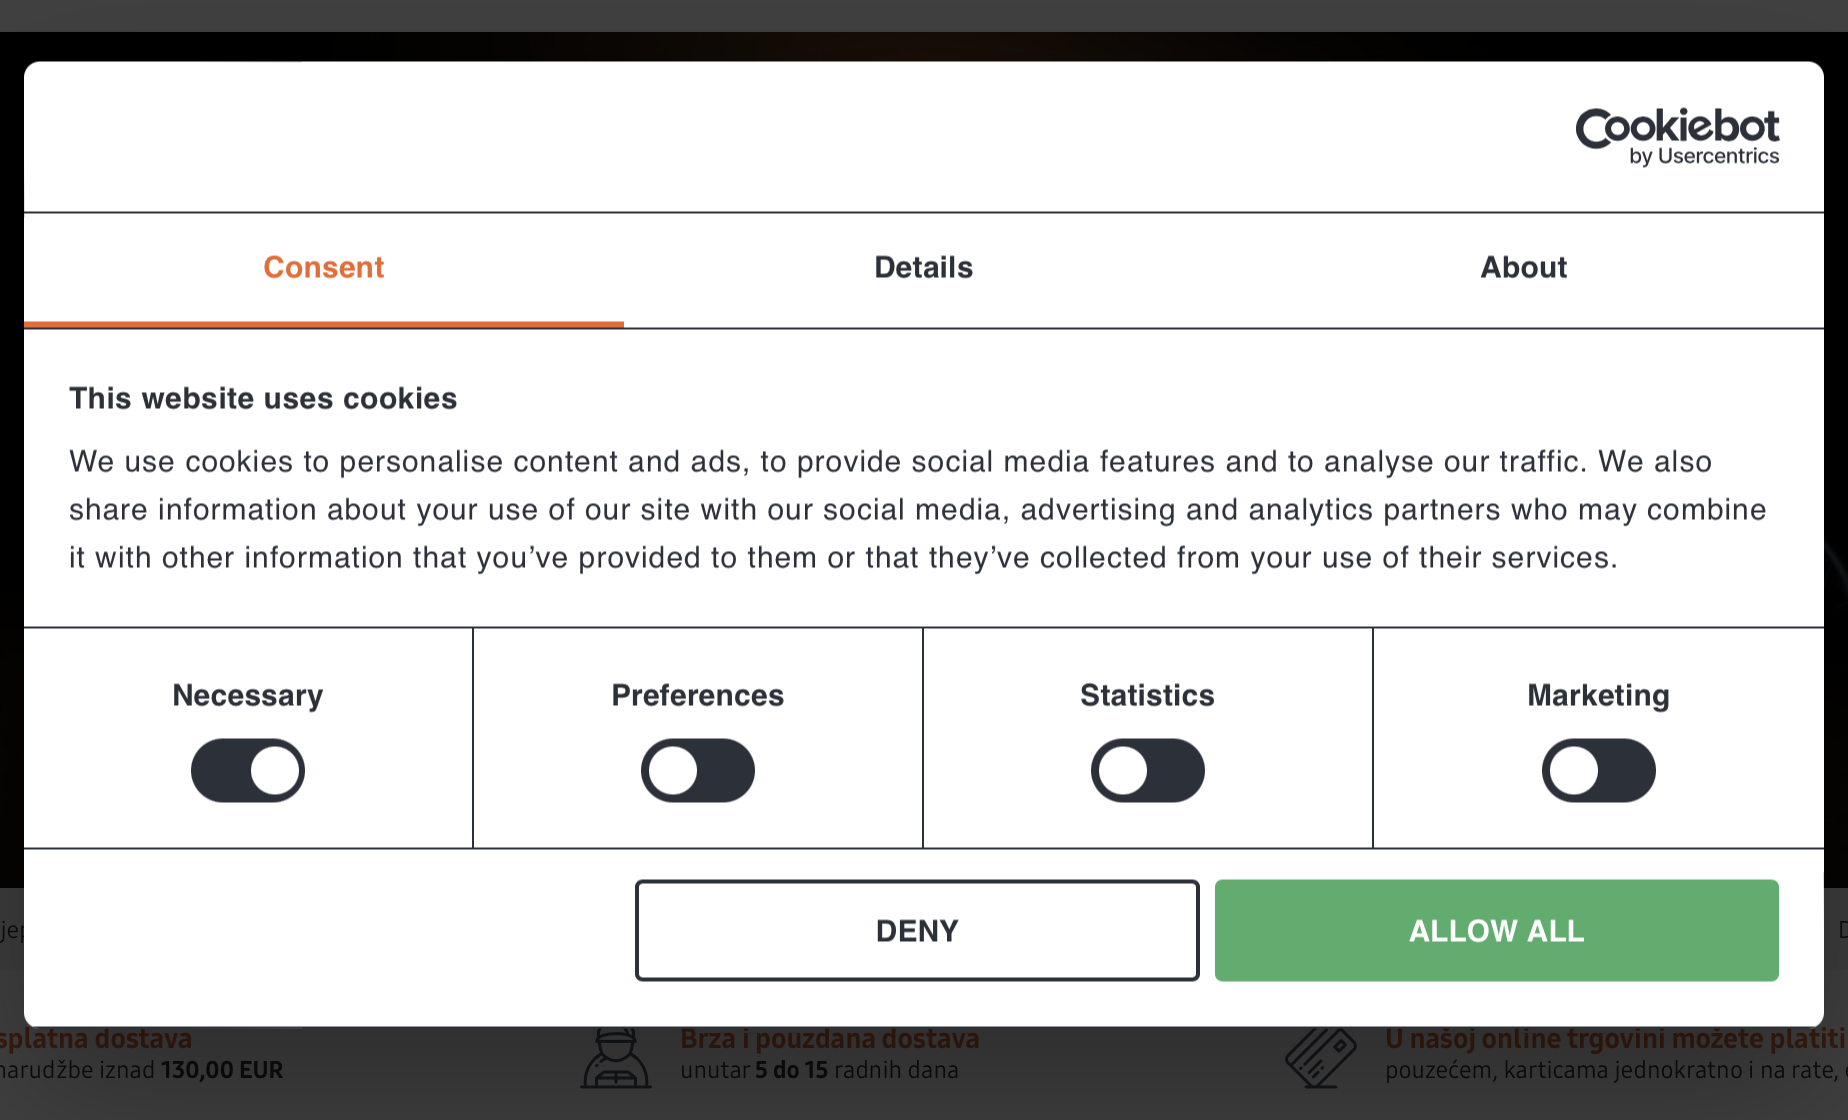Viewport: 1848px width, 1120px height.
Task: Toggle the Necessary cookies switch
Action: [x=248, y=771]
